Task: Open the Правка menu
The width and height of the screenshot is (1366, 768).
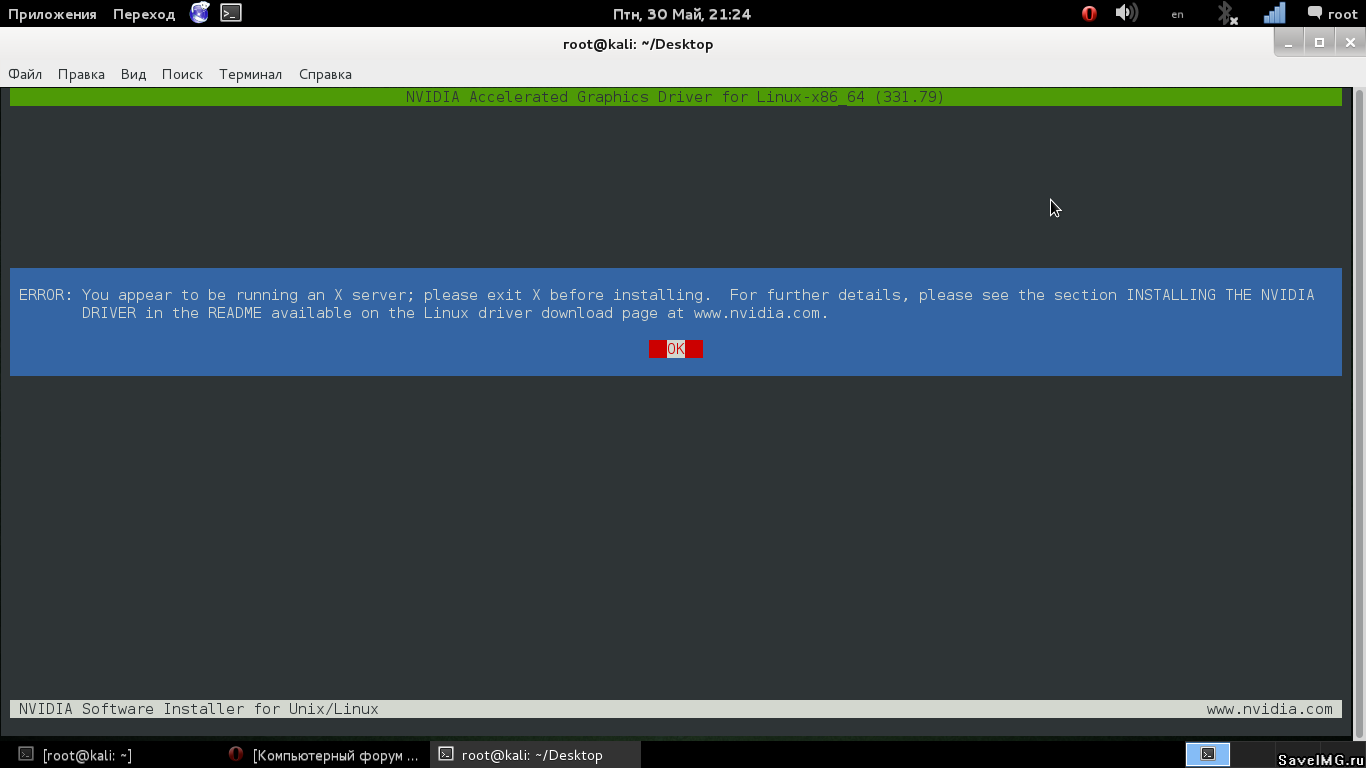Action: coord(81,74)
